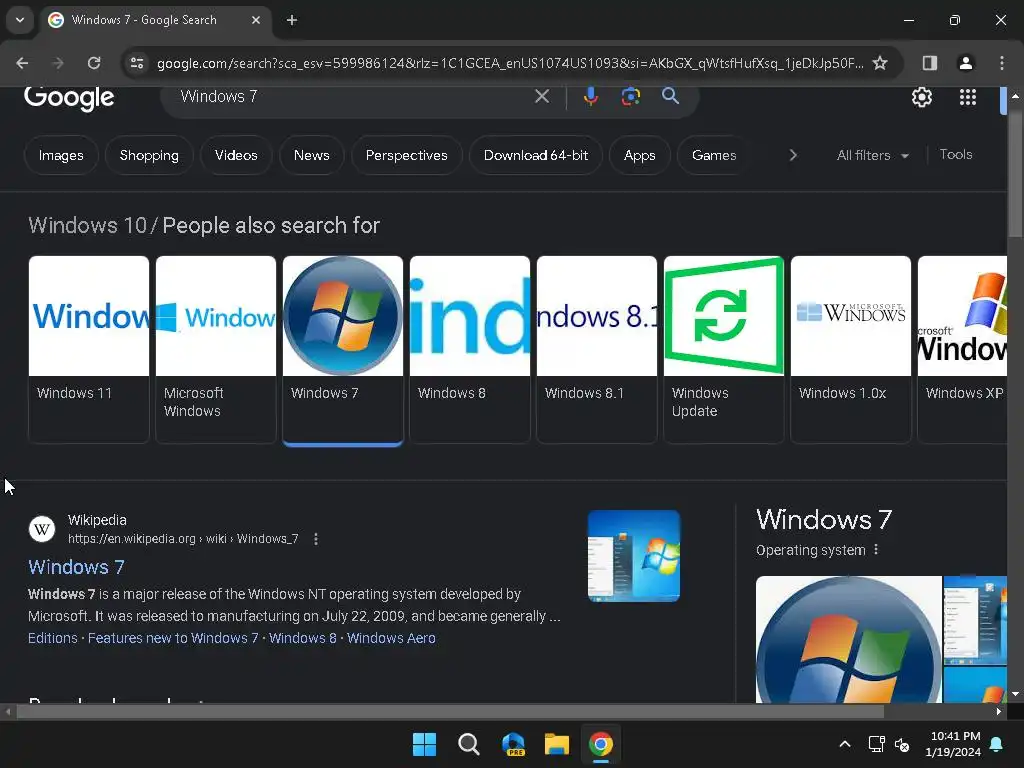1024x768 pixels.
Task: Open the Microsoft Windows card
Action: pyautogui.click(x=216, y=349)
